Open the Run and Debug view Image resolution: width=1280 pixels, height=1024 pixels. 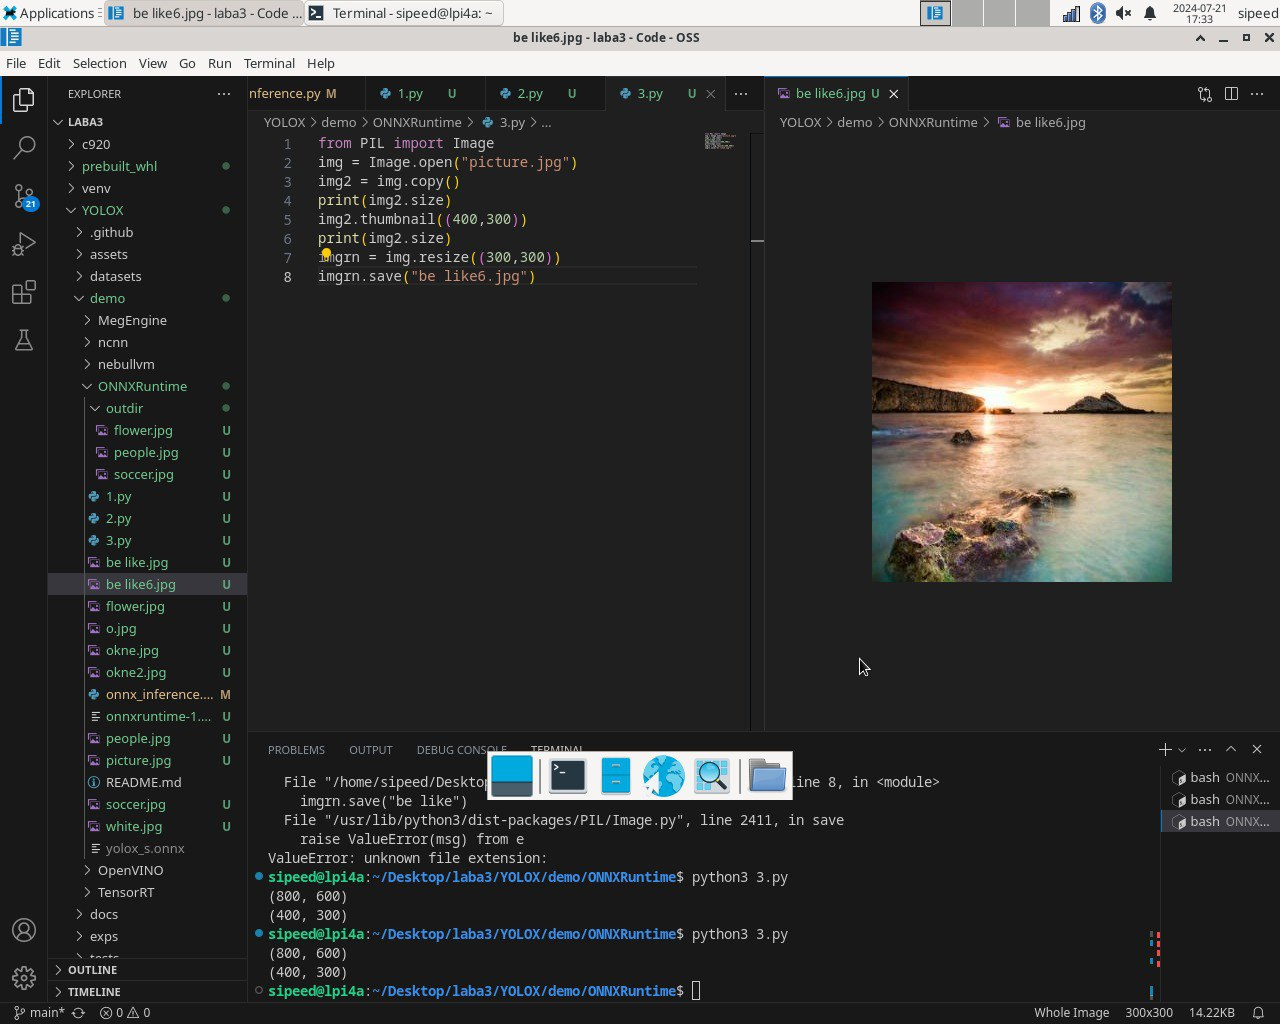tap(24, 244)
